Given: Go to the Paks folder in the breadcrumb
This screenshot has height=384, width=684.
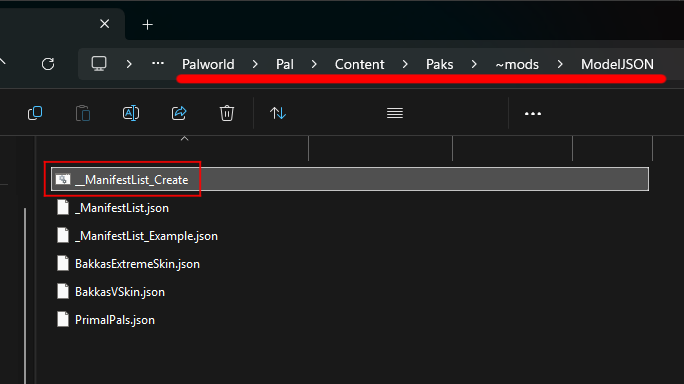Looking at the screenshot, I should click(439, 65).
